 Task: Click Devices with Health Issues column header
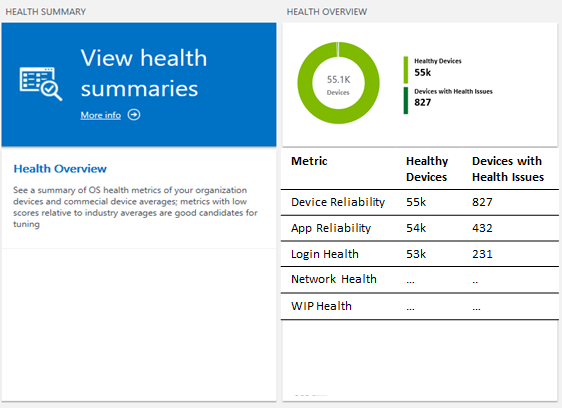click(x=508, y=169)
